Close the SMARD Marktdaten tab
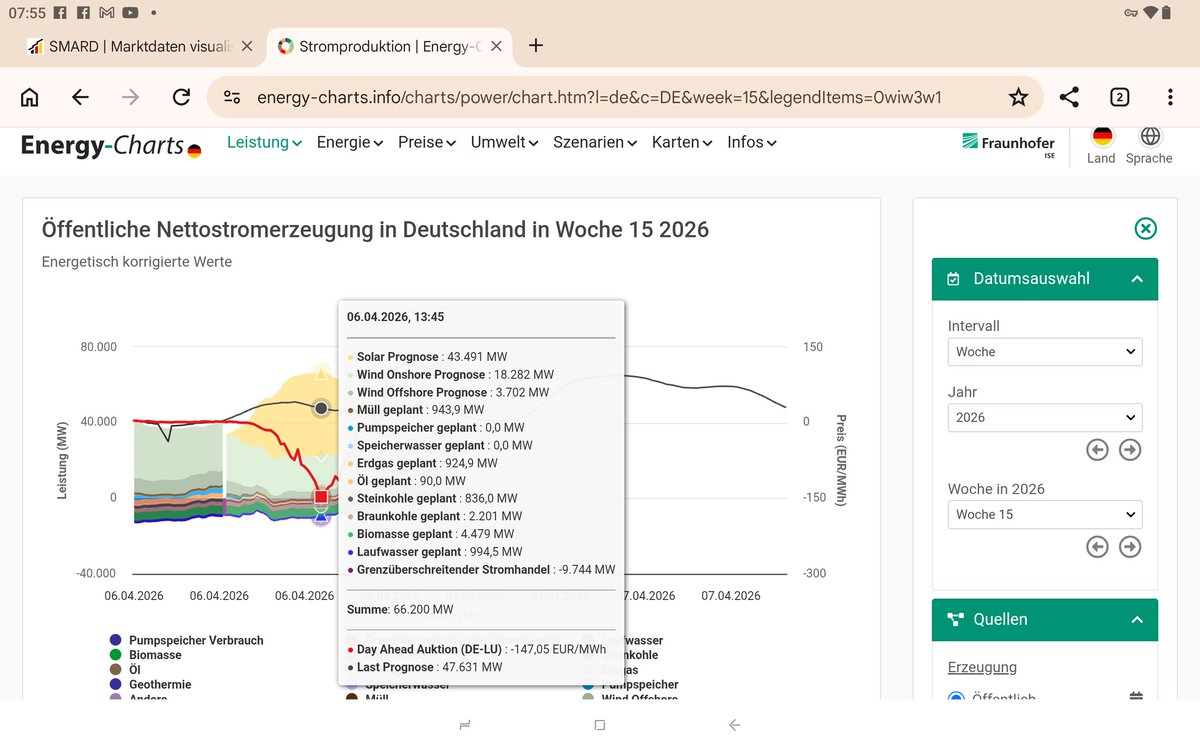 pyautogui.click(x=247, y=46)
